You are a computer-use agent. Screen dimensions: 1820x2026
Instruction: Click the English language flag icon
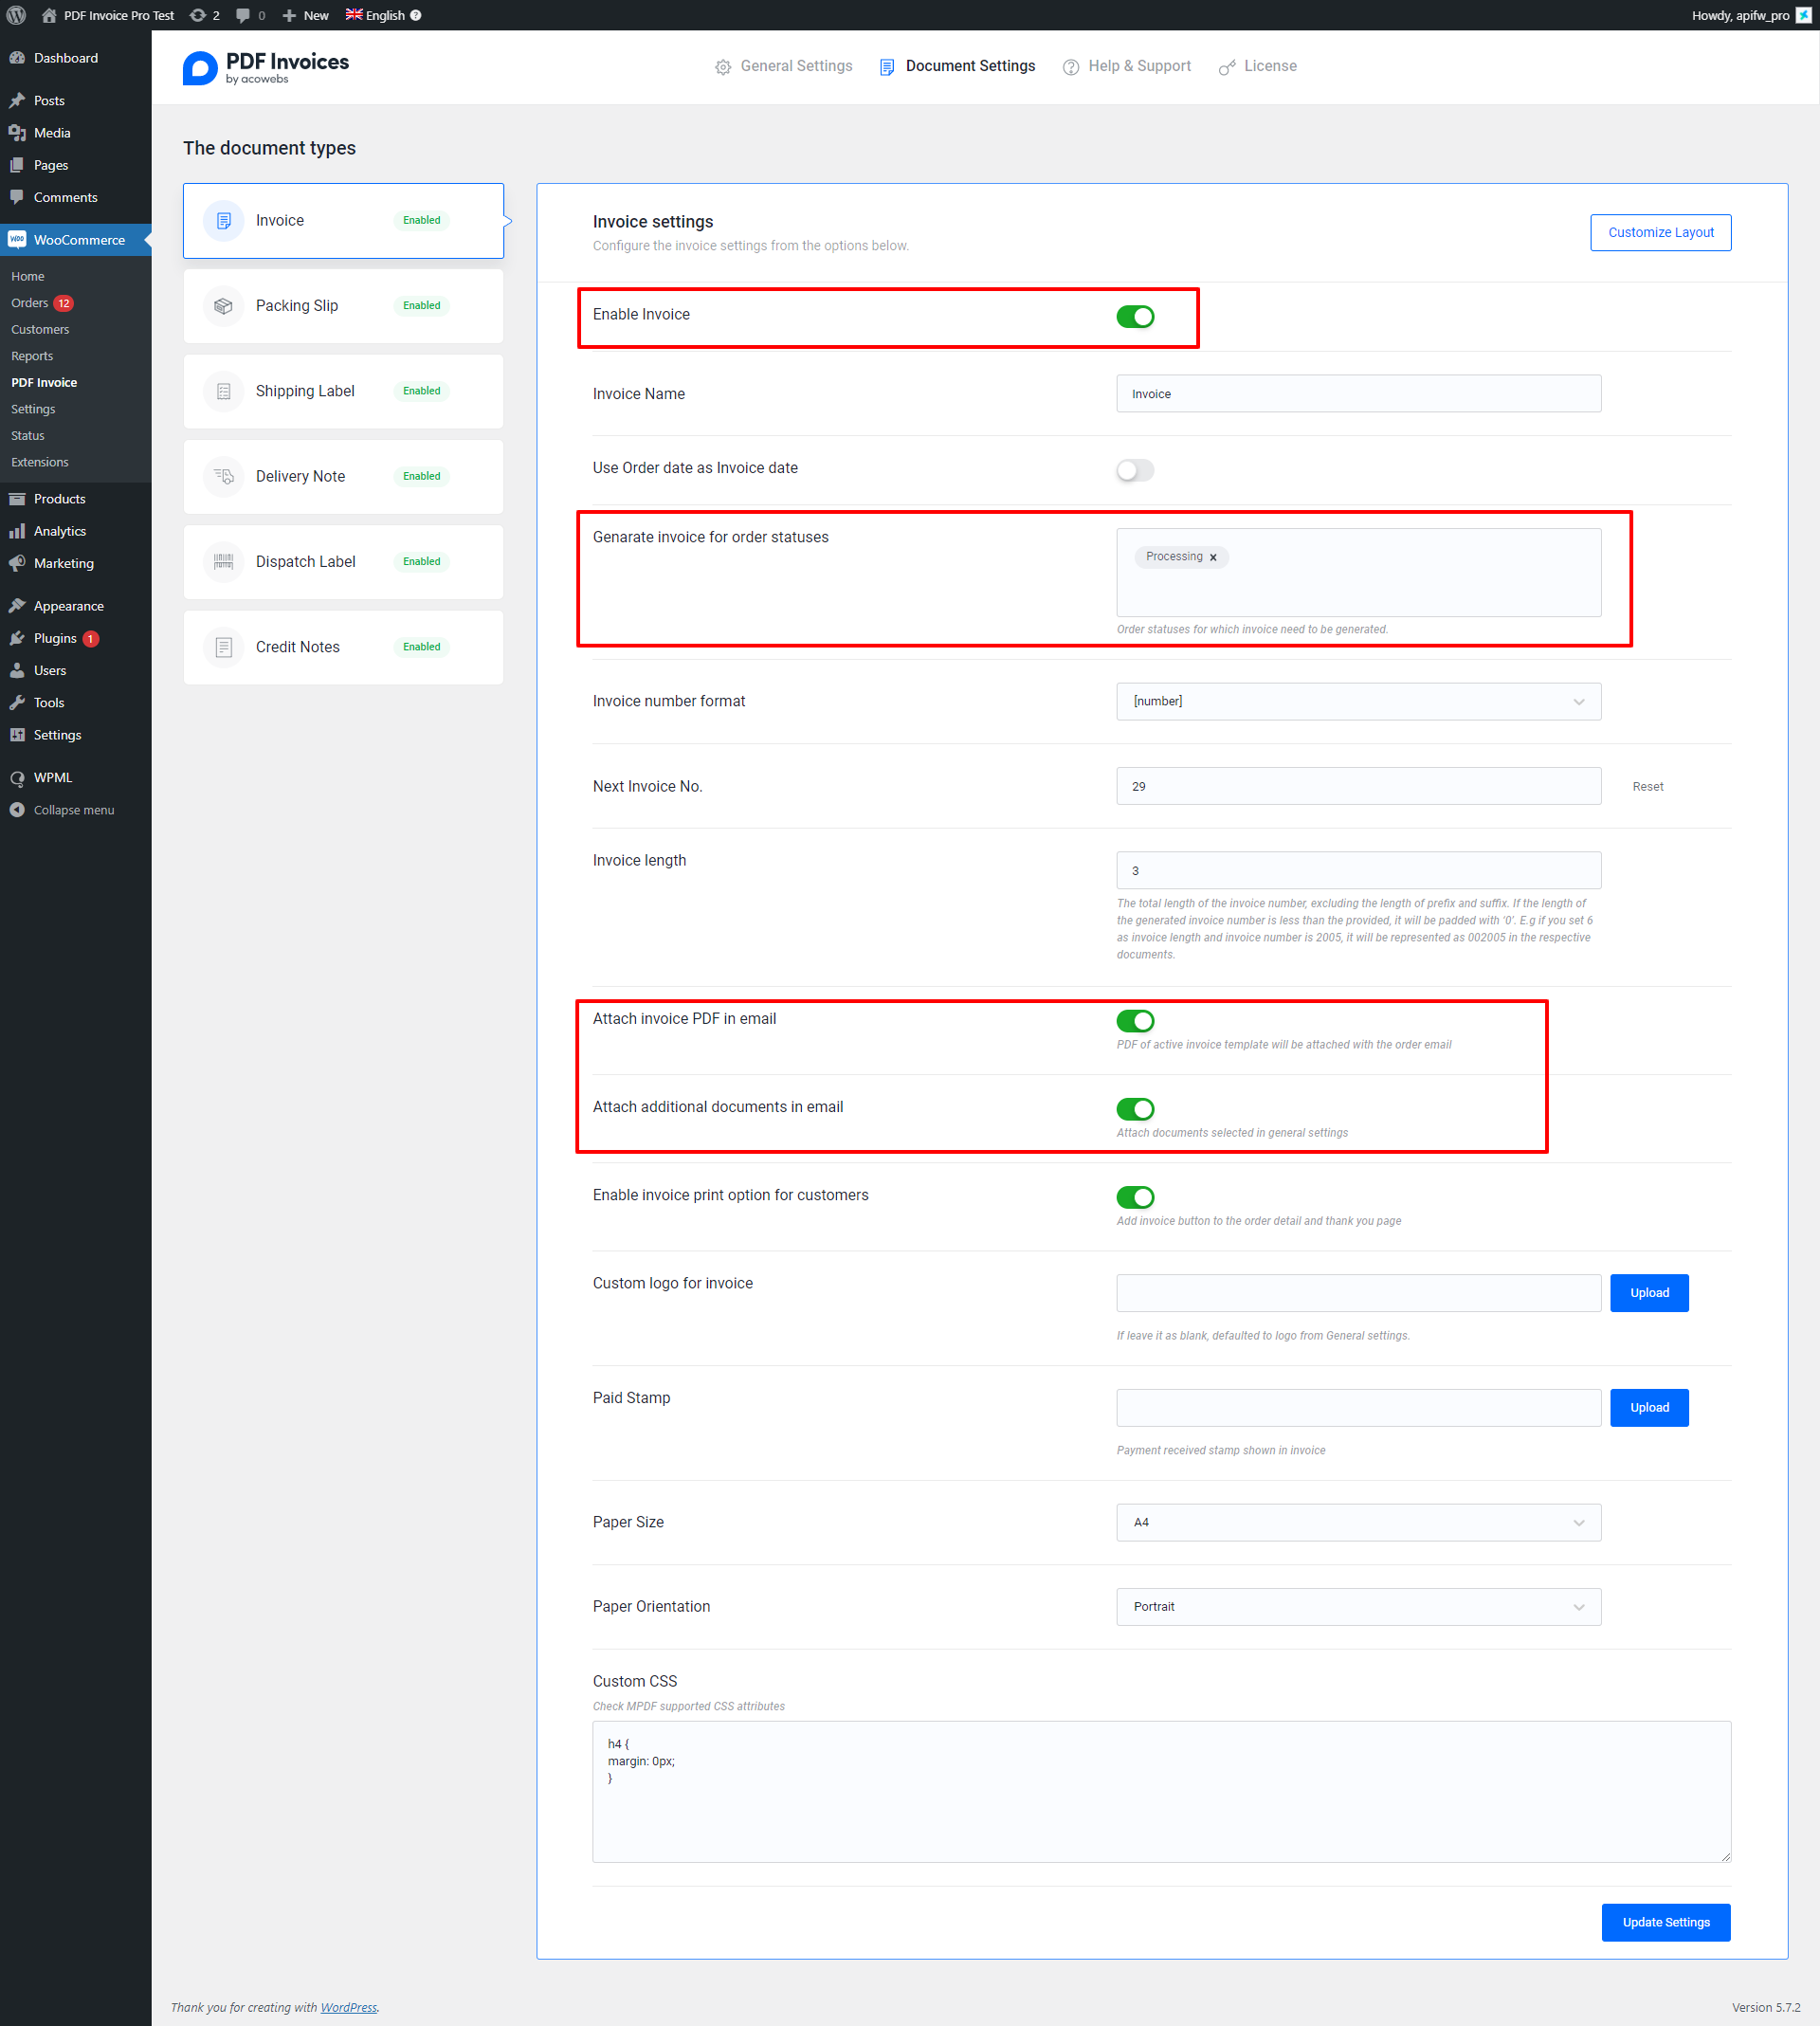point(354,15)
